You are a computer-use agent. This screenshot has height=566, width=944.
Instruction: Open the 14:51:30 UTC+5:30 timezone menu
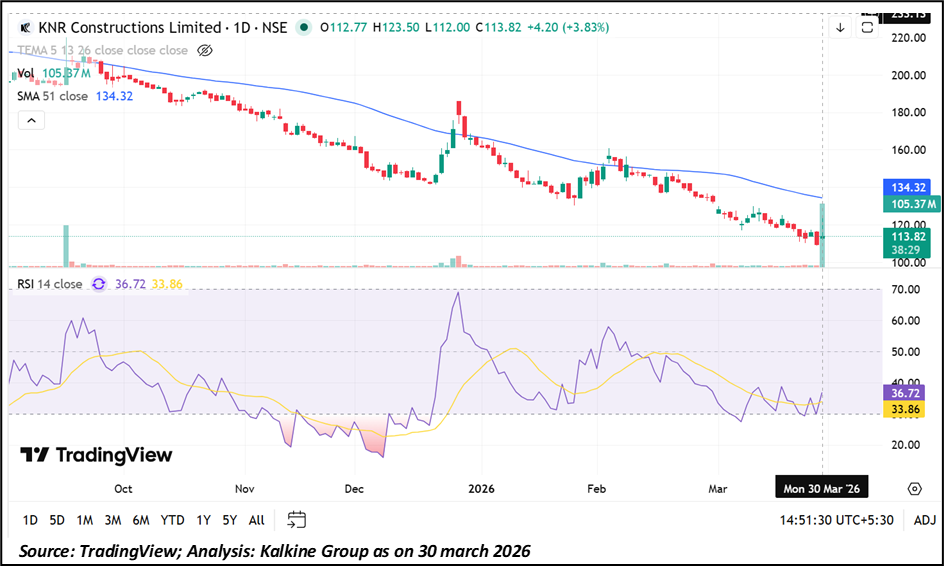point(837,520)
